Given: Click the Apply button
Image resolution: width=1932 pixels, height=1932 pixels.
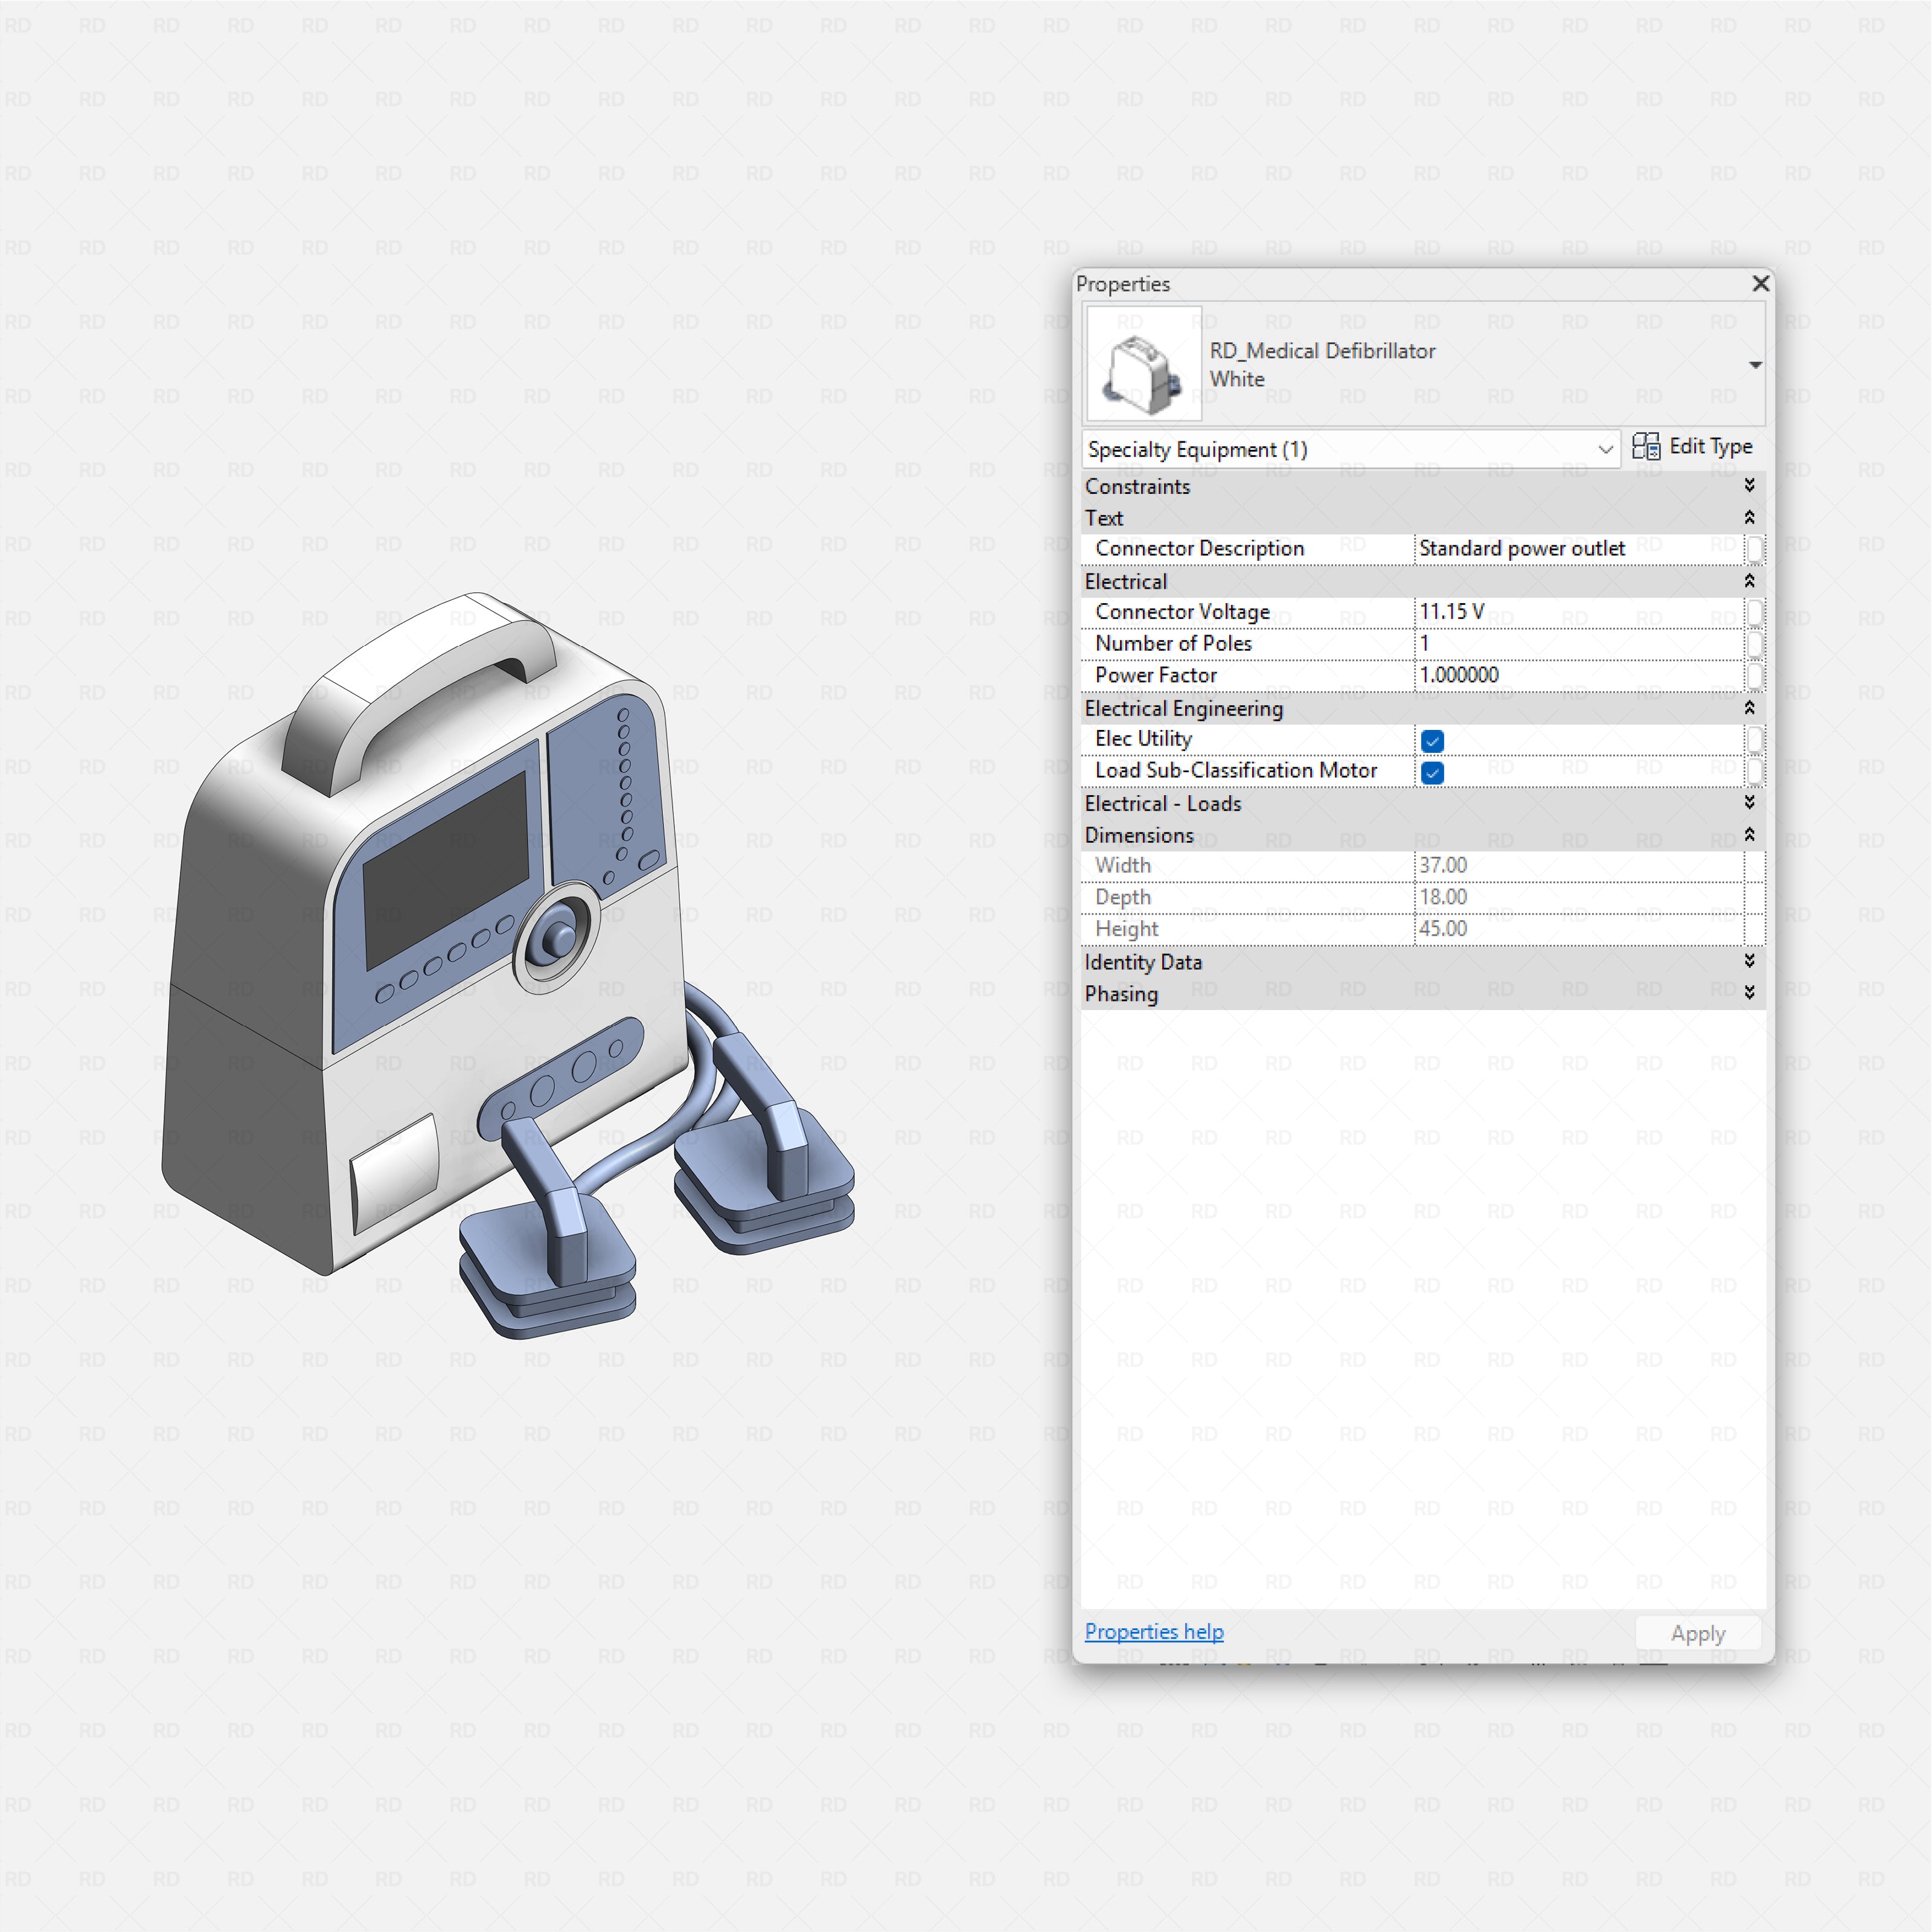Looking at the screenshot, I should click(x=1697, y=1633).
